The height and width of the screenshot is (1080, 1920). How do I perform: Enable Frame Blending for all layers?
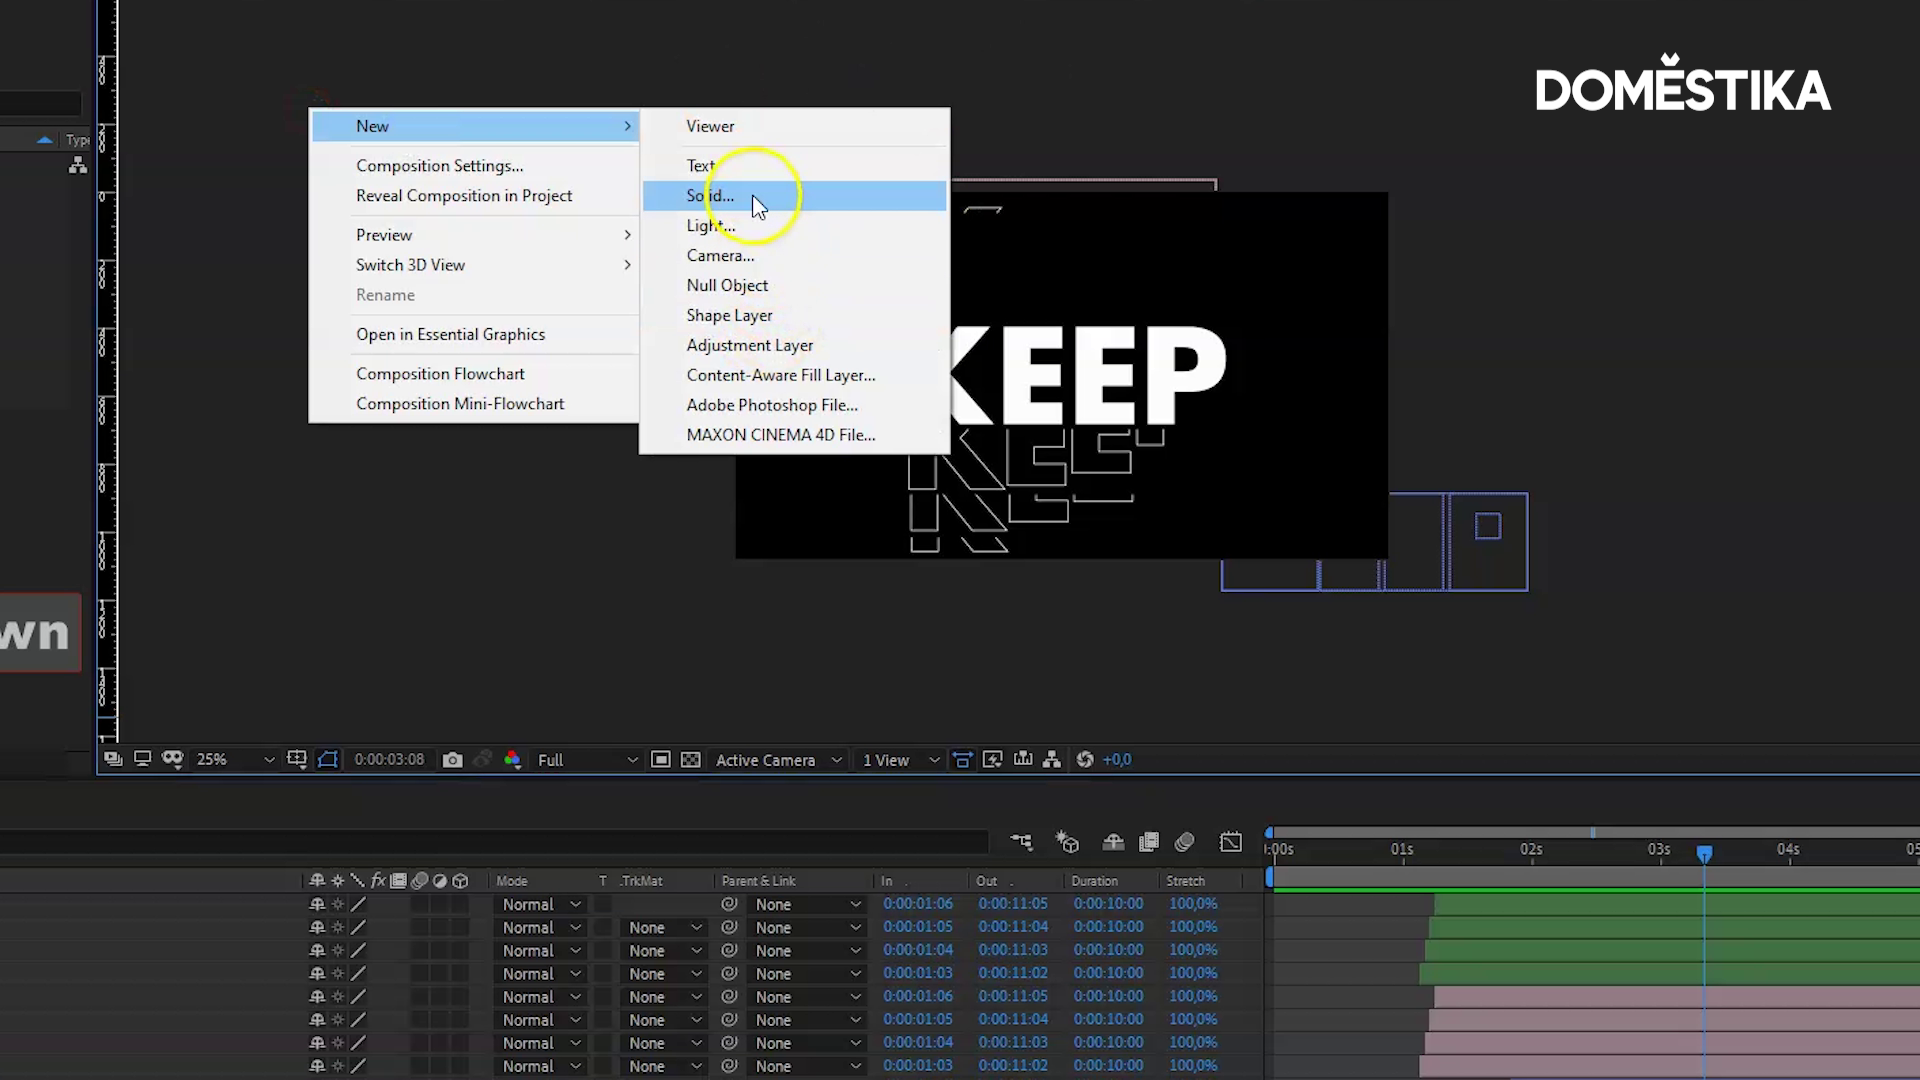click(1149, 842)
